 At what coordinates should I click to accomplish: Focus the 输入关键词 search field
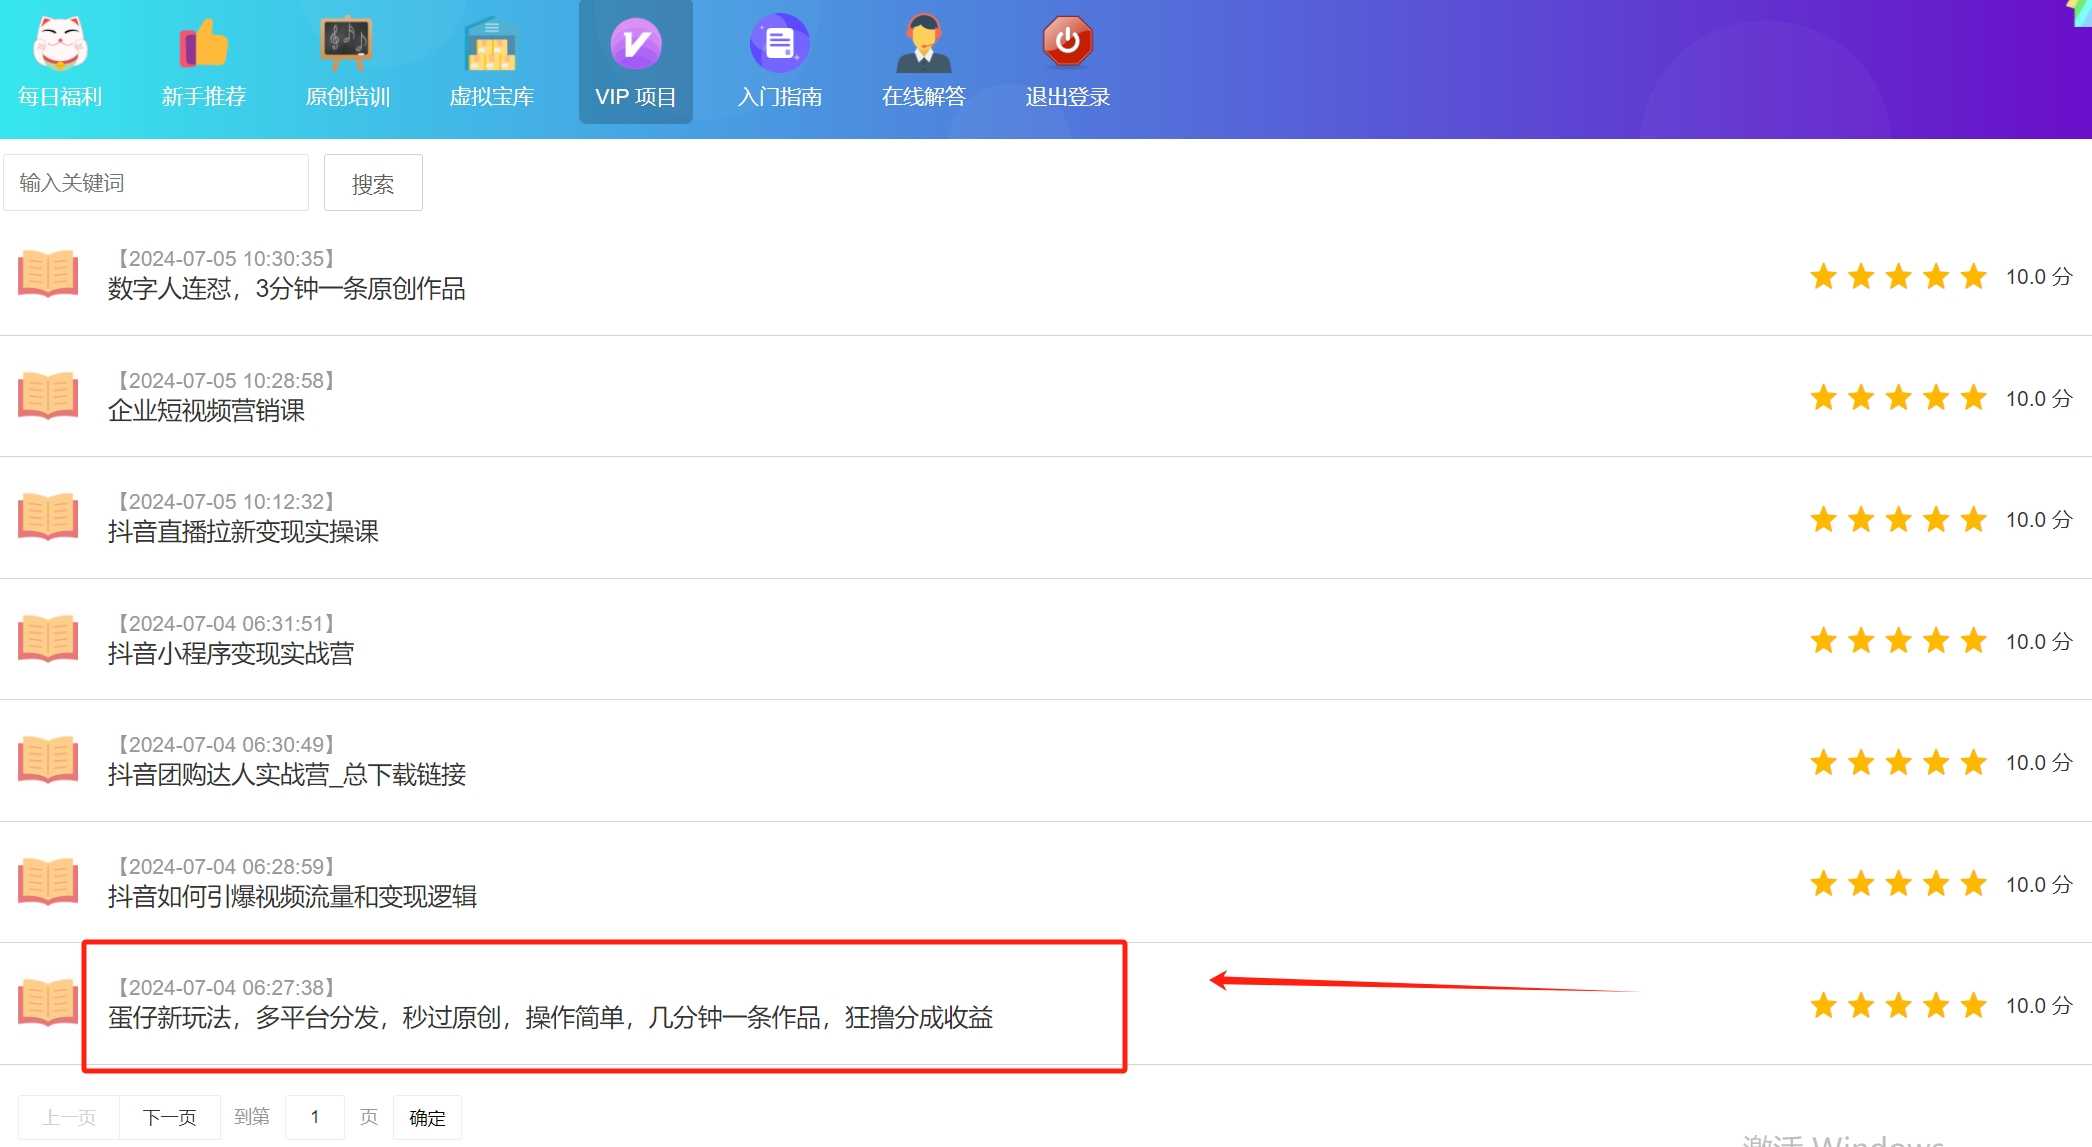click(x=156, y=183)
